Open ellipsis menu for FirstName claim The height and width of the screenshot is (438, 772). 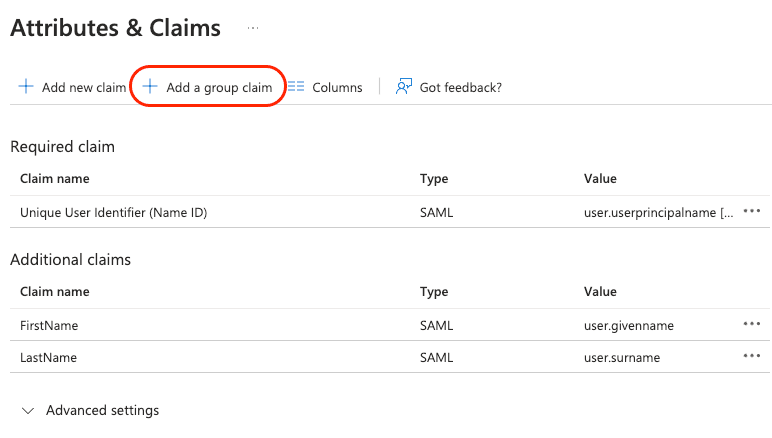point(752,325)
